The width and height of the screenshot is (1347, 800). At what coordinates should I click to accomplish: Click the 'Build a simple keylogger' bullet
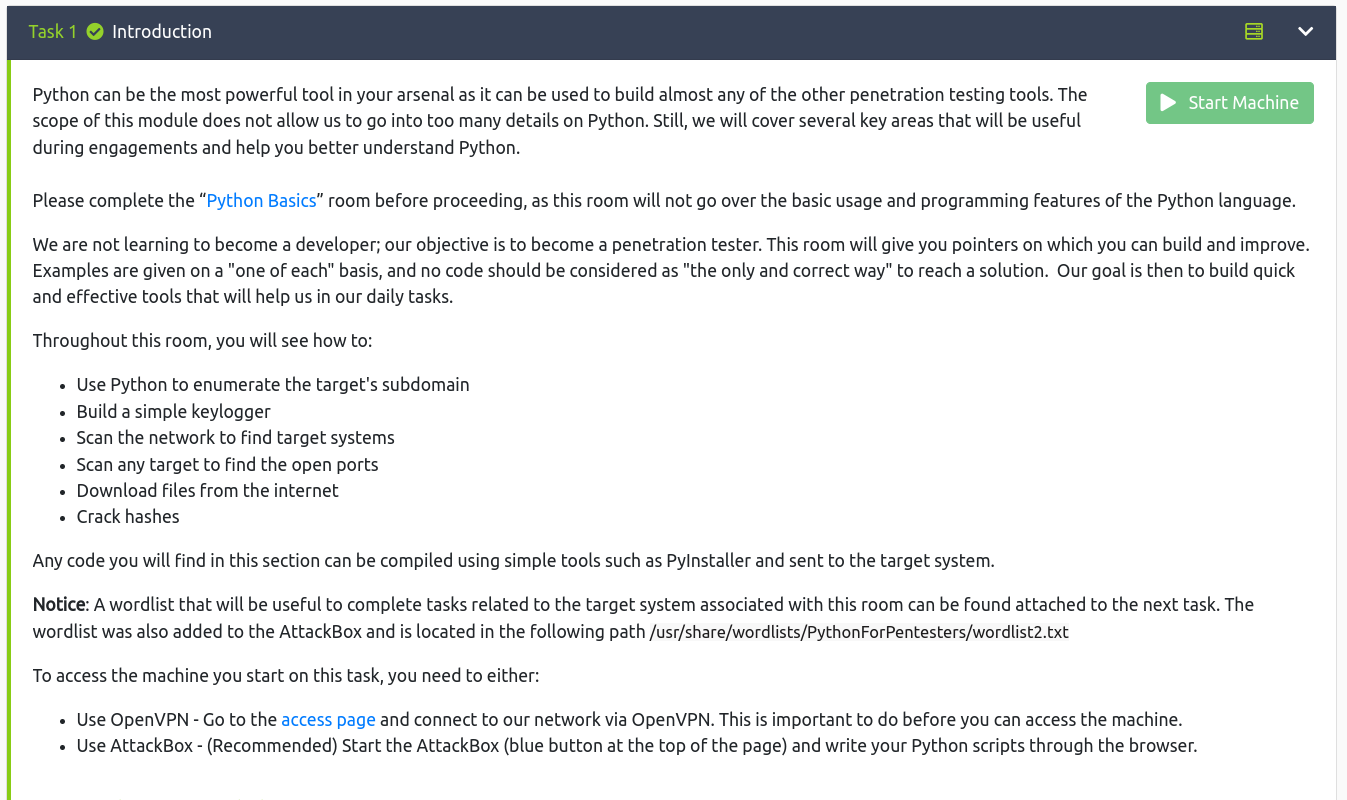(x=173, y=411)
